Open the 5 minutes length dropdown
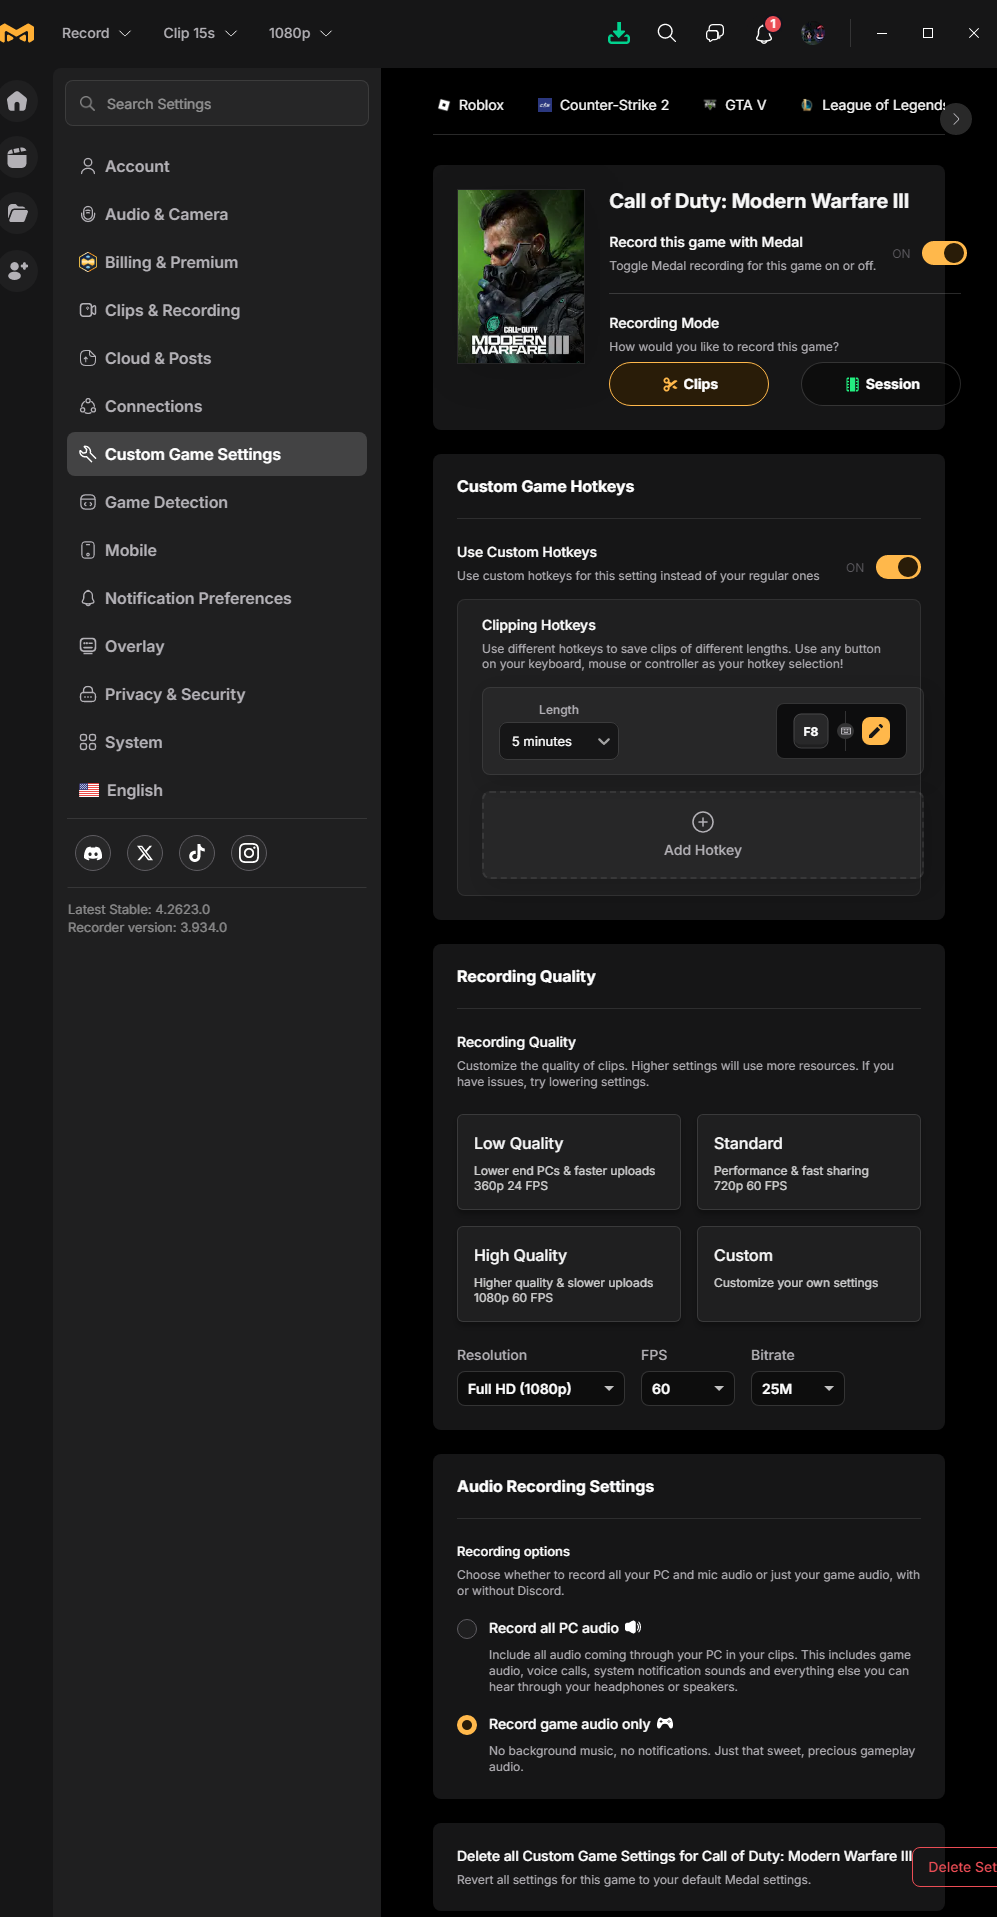The image size is (997, 1917). pos(559,741)
